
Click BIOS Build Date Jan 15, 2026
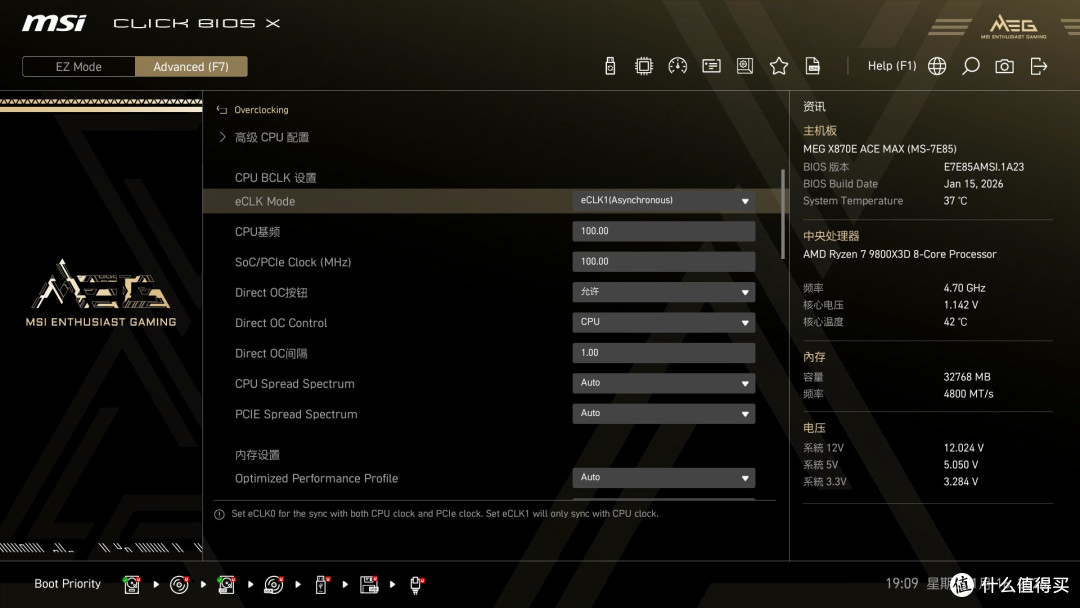coord(973,184)
